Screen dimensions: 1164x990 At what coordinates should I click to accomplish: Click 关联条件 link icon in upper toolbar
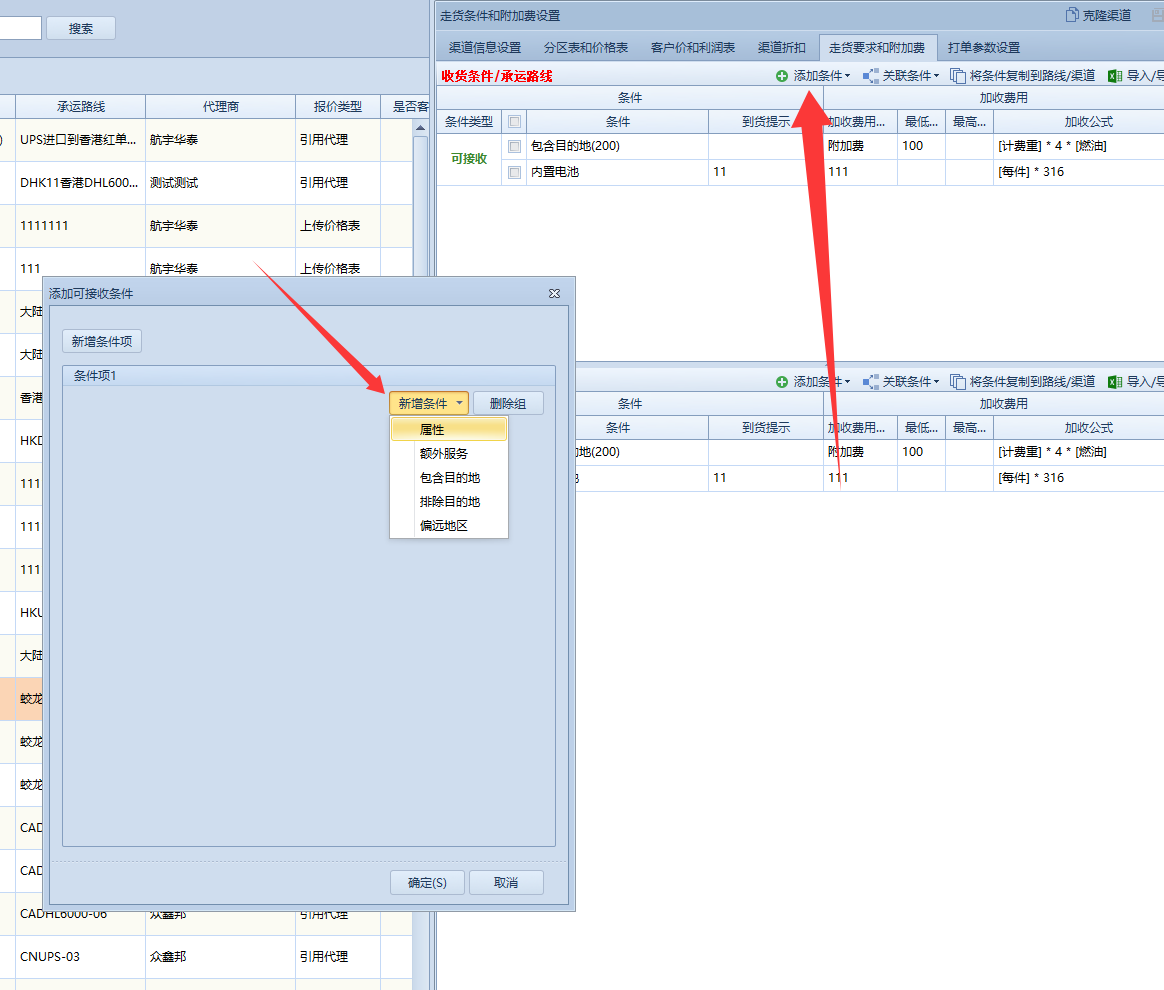pyautogui.click(x=871, y=76)
